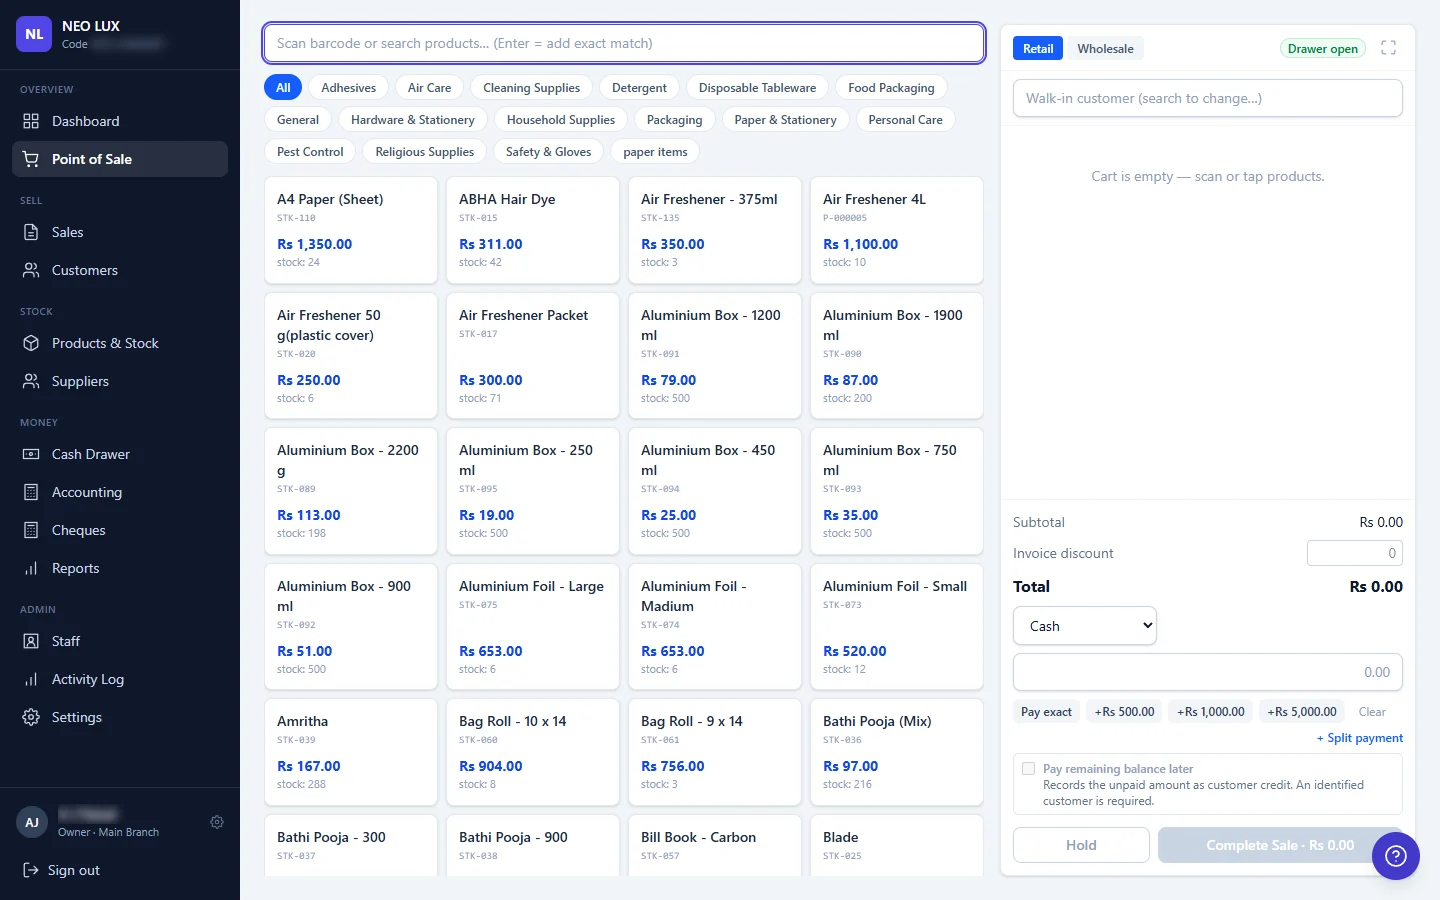The width and height of the screenshot is (1440, 900).
Task: Switch pricing mode to Wholesale
Action: [1105, 48]
